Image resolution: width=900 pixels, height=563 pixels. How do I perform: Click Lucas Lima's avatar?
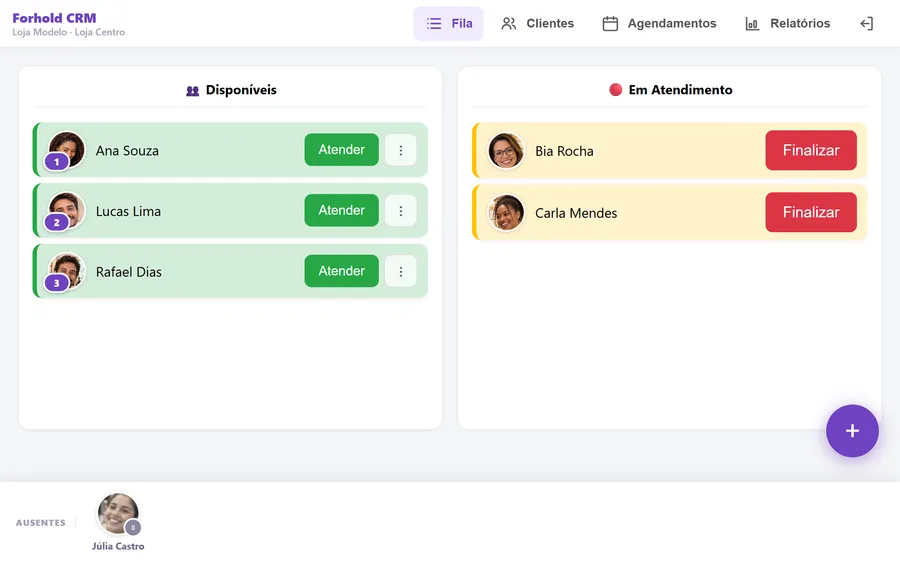[67, 210]
